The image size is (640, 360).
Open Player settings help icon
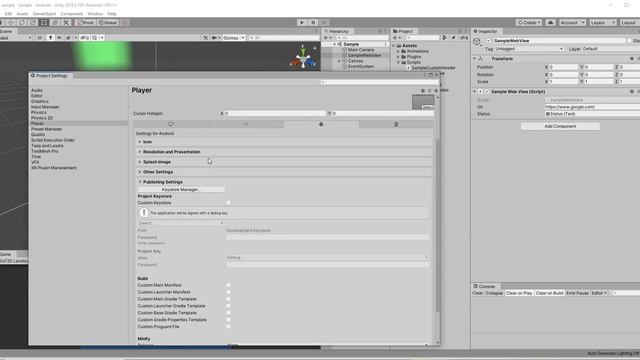coord(423,91)
